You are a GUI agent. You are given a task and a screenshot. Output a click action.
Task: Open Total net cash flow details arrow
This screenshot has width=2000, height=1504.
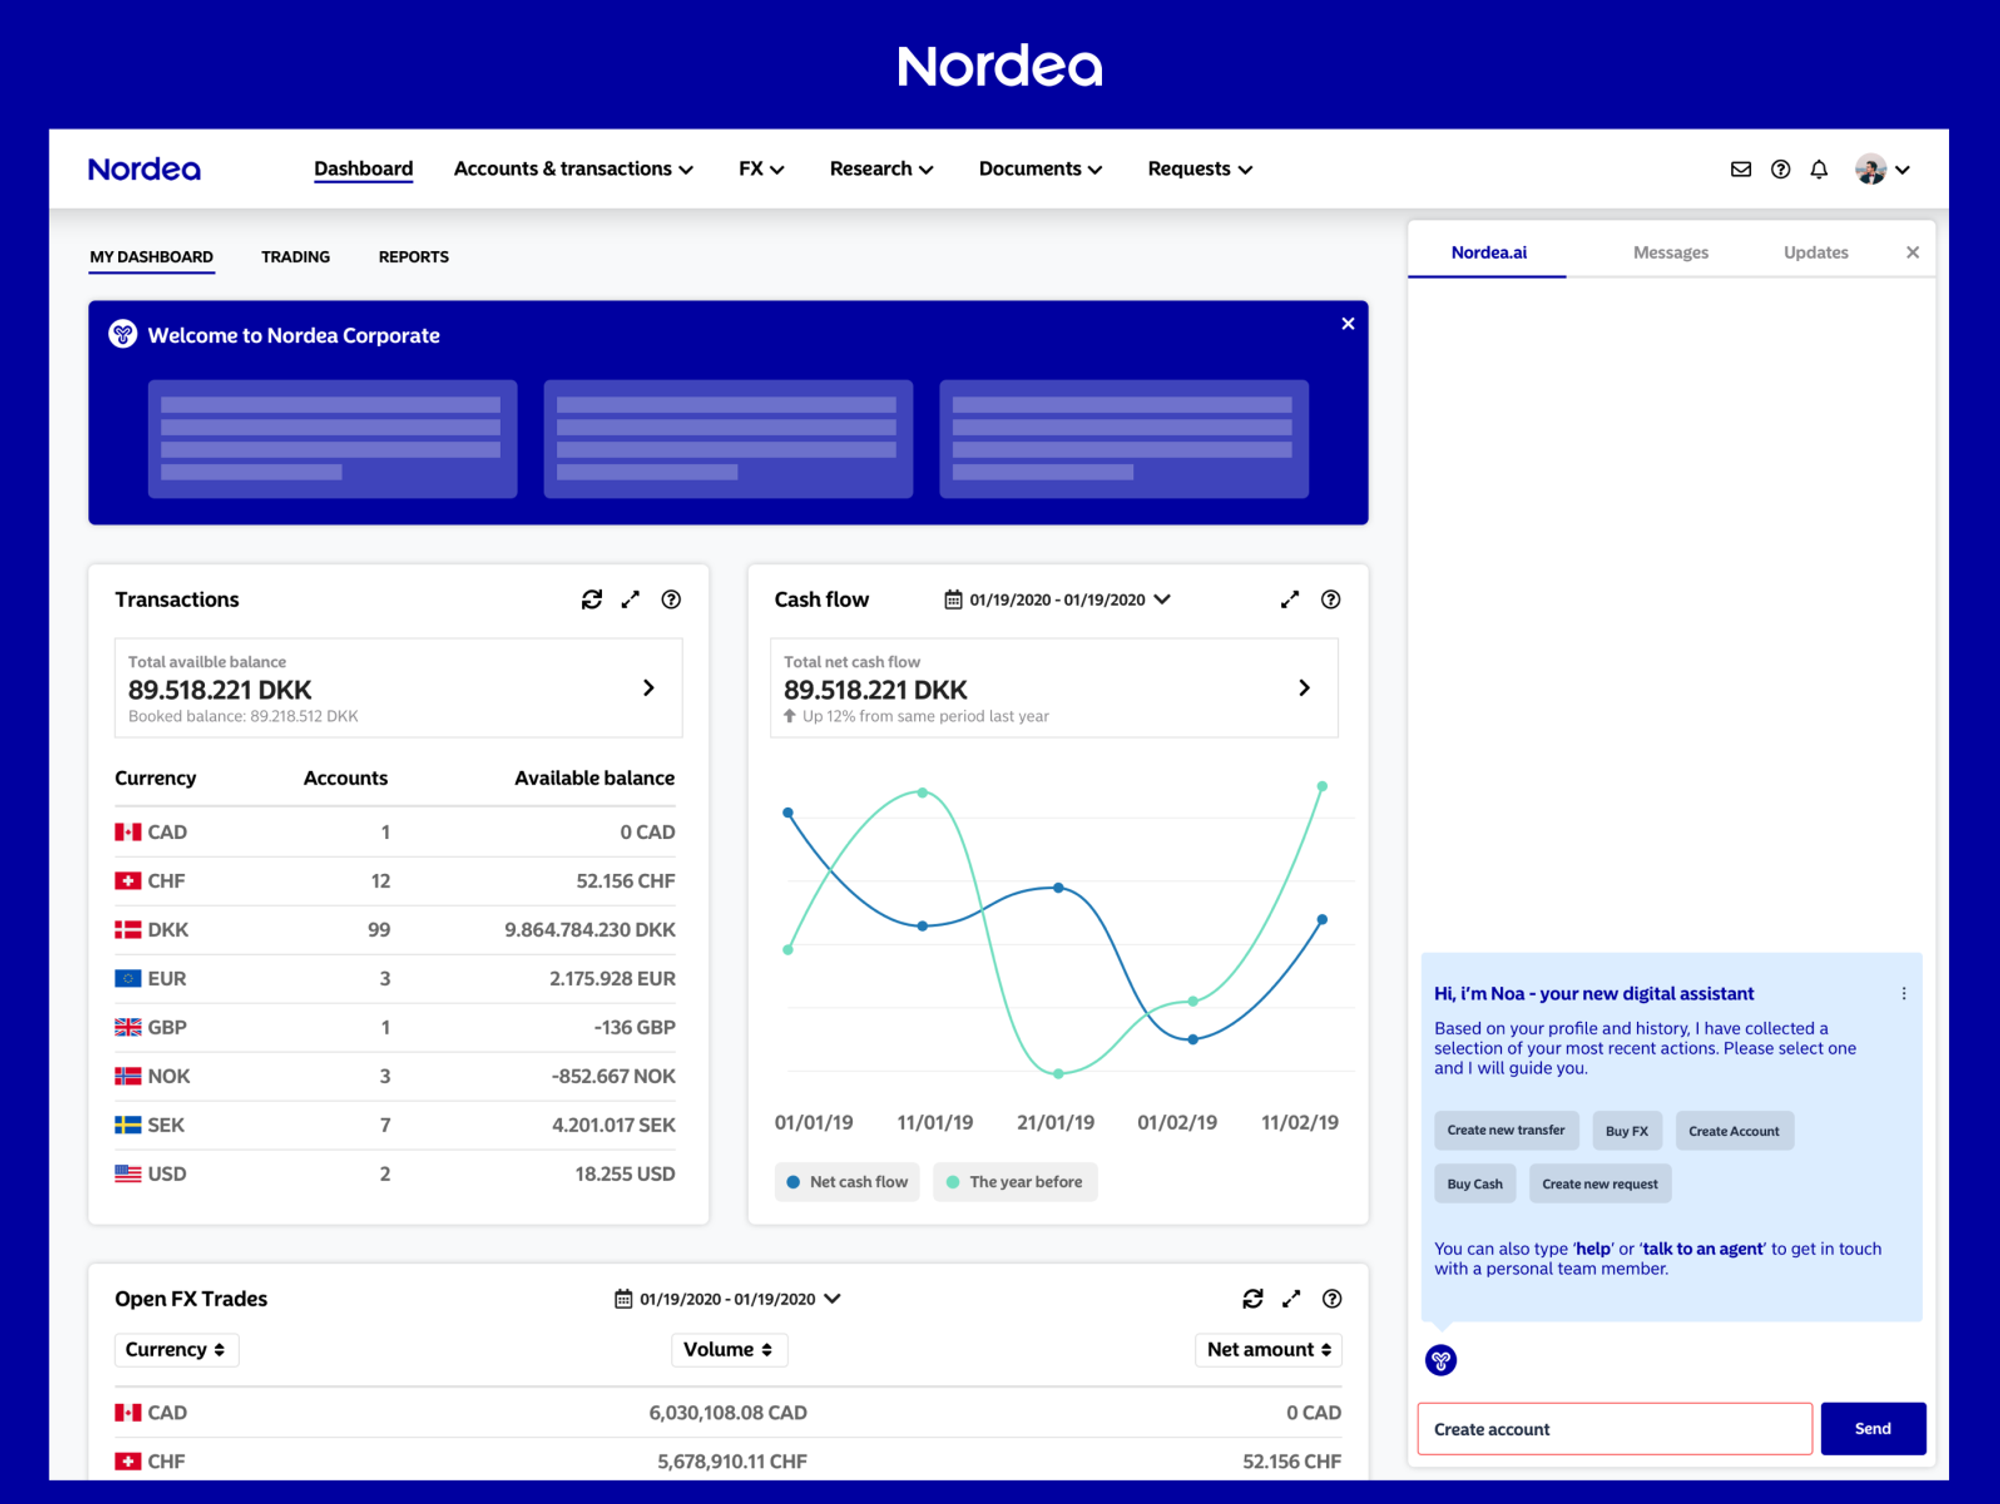tap(1304, 687)
